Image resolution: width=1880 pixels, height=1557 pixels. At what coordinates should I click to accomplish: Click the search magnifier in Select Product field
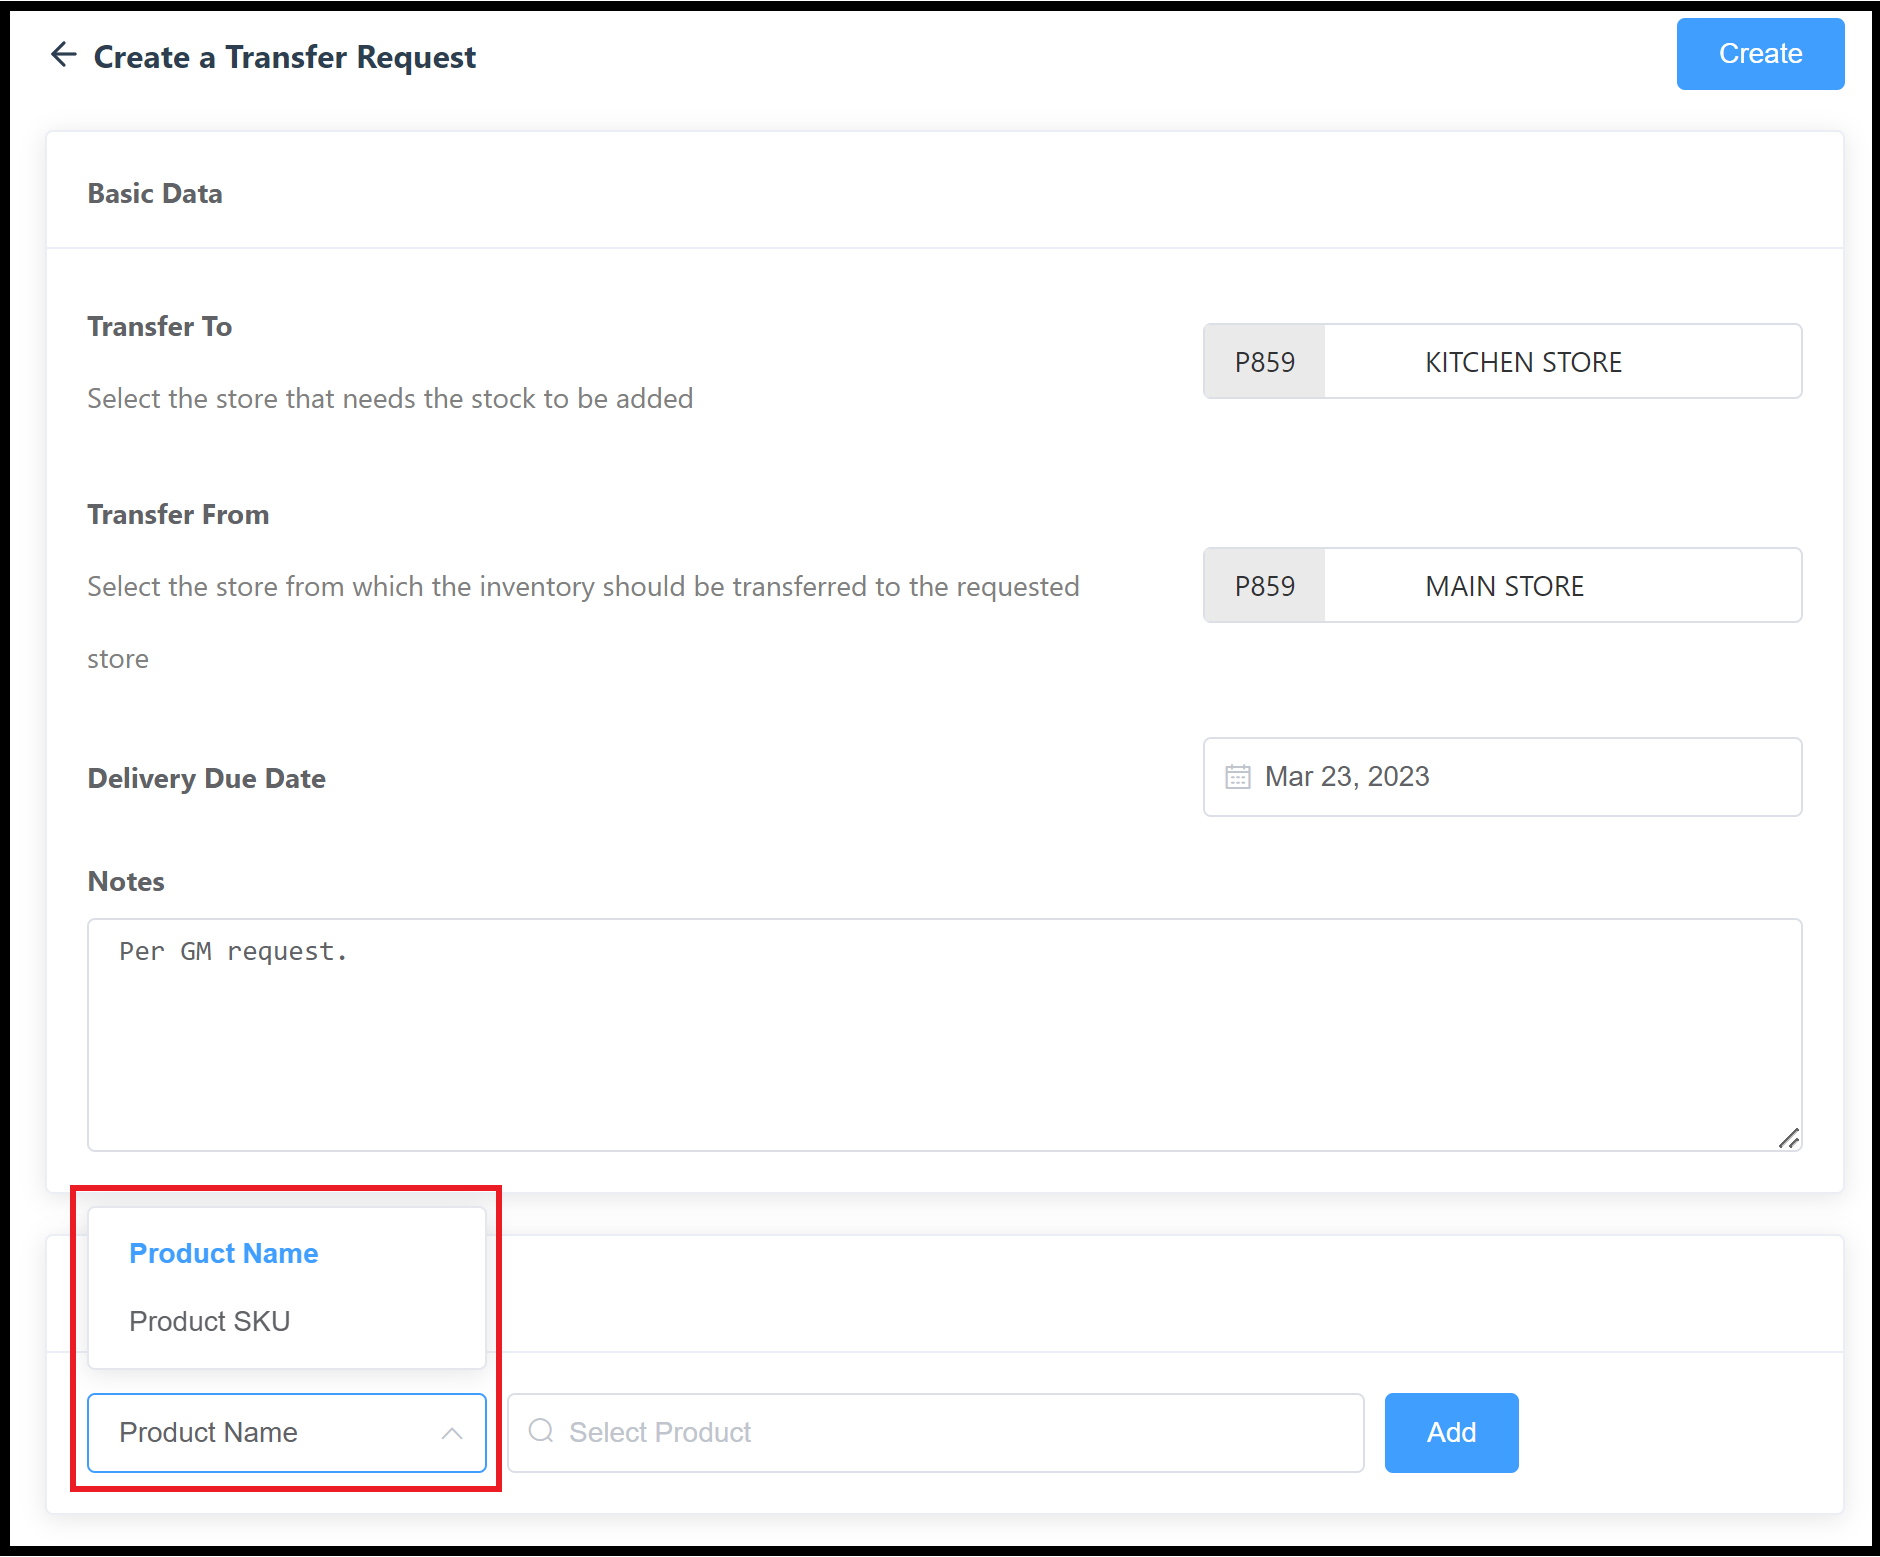click(x=541, y=1432)
